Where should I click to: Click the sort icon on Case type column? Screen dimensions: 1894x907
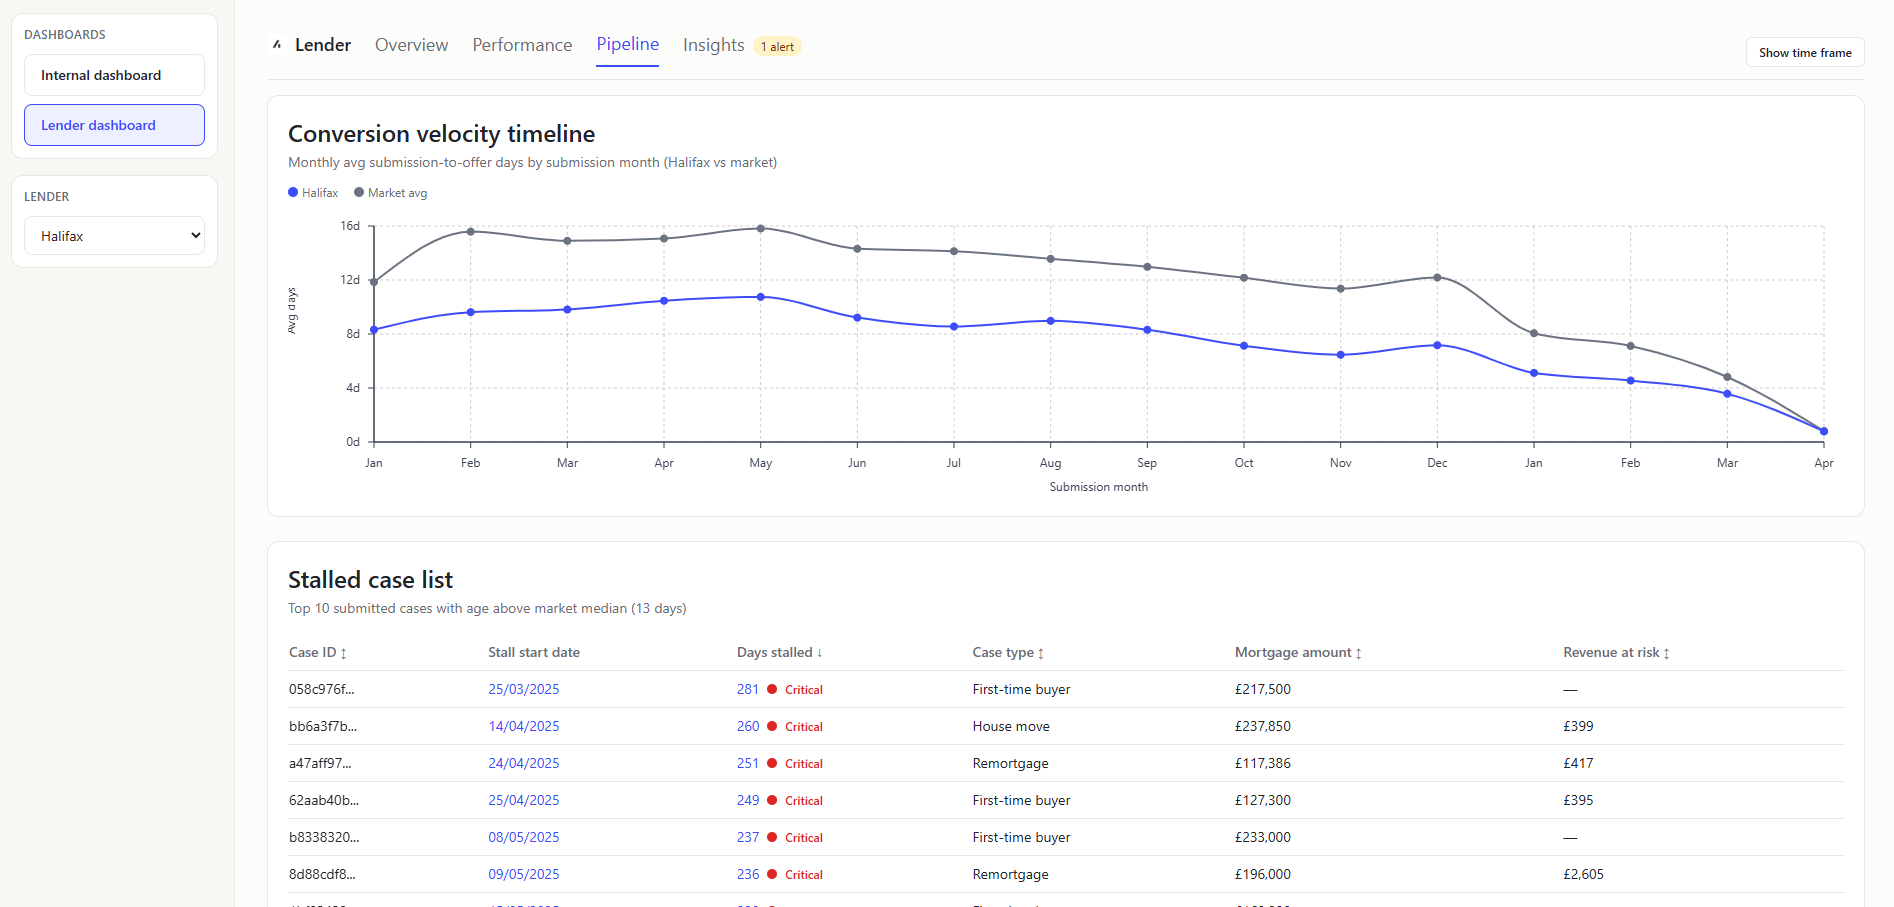pyautogui.click(x=1040, y=652)
